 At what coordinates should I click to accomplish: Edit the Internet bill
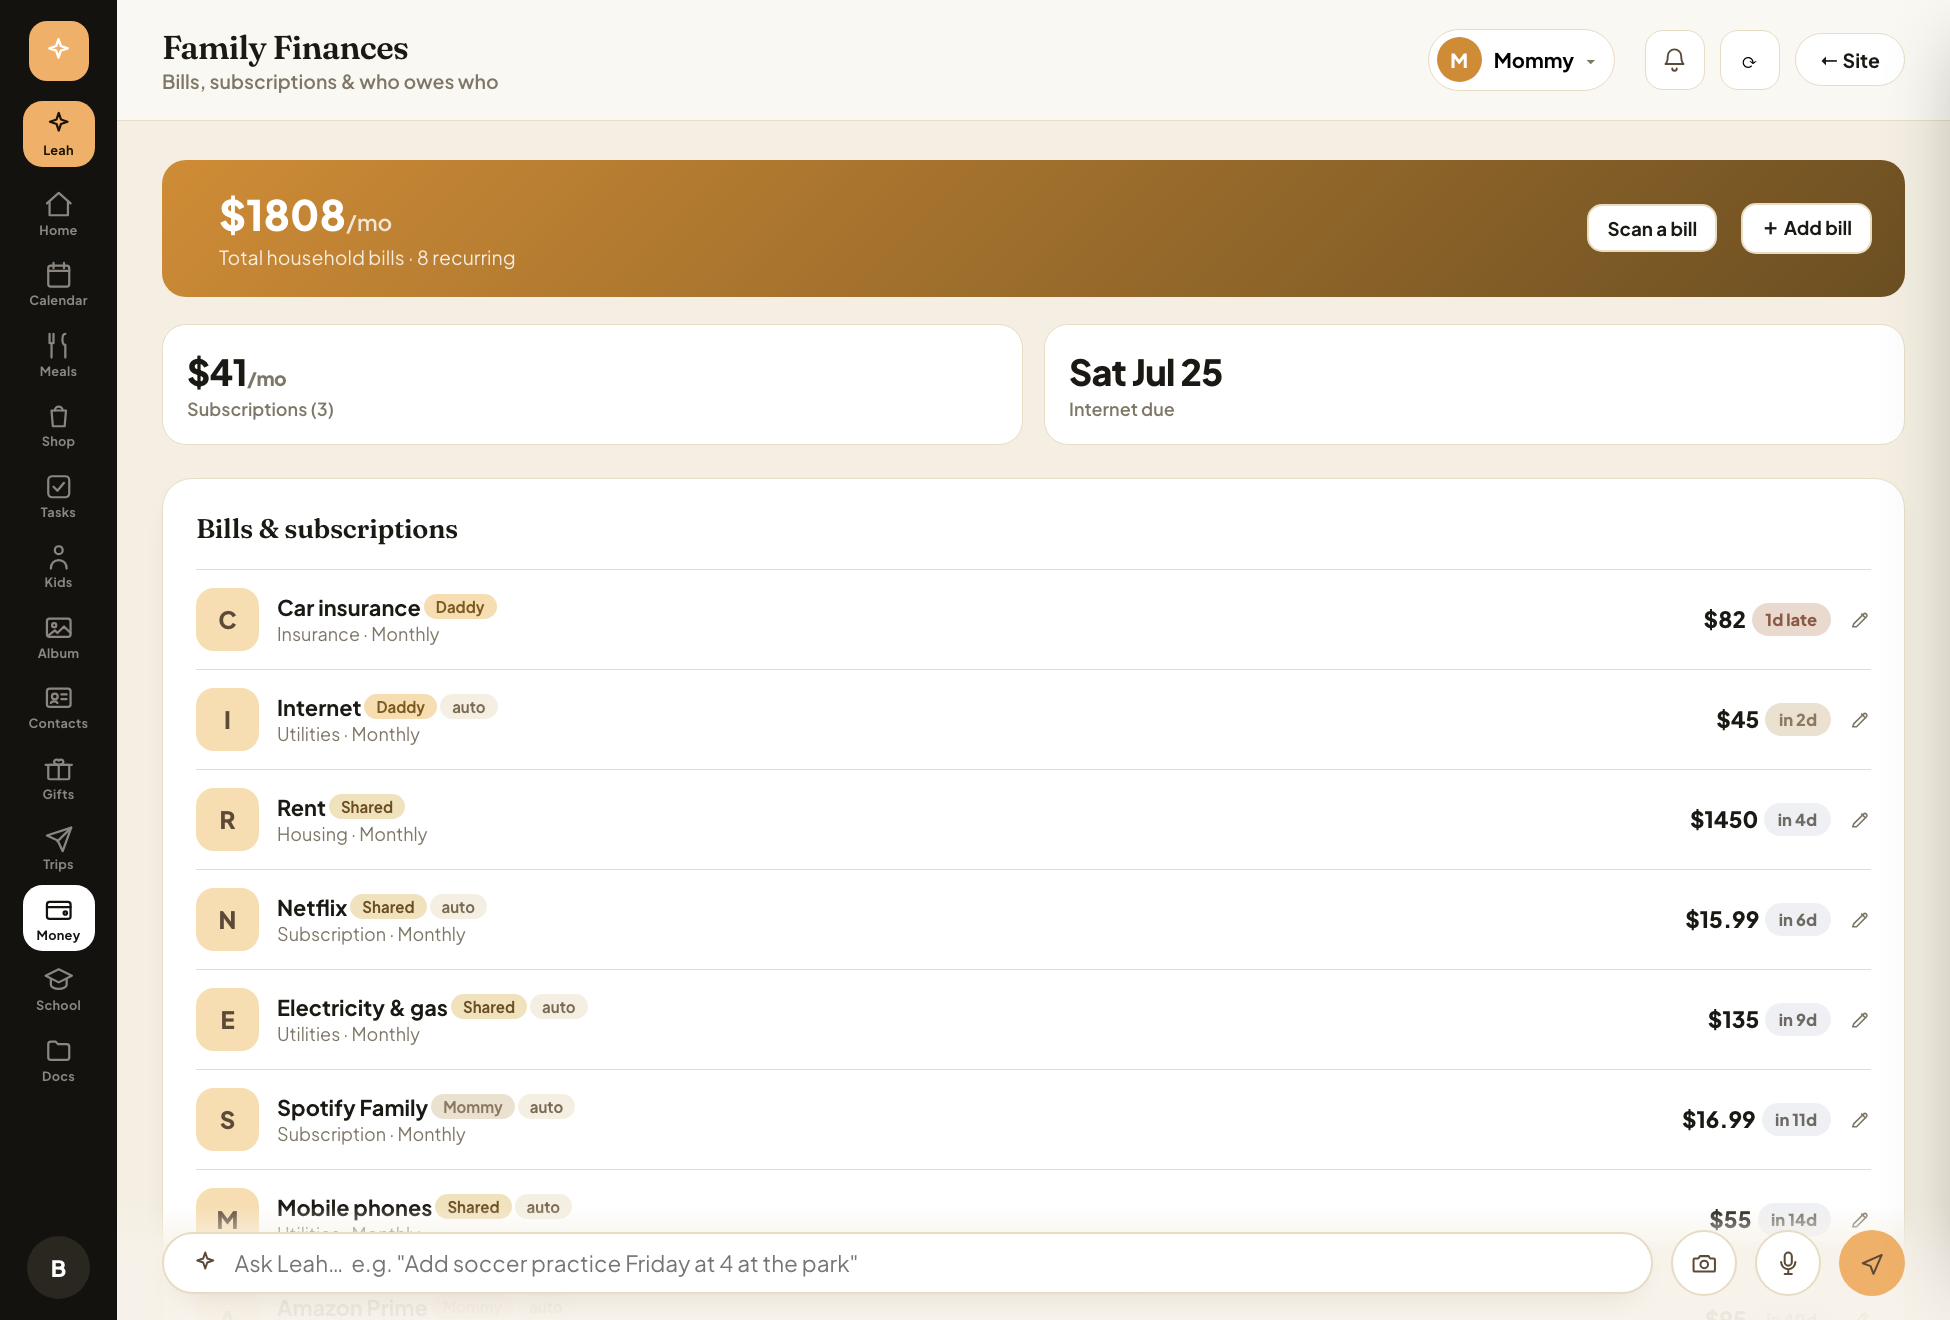[x=1859, y=720]
